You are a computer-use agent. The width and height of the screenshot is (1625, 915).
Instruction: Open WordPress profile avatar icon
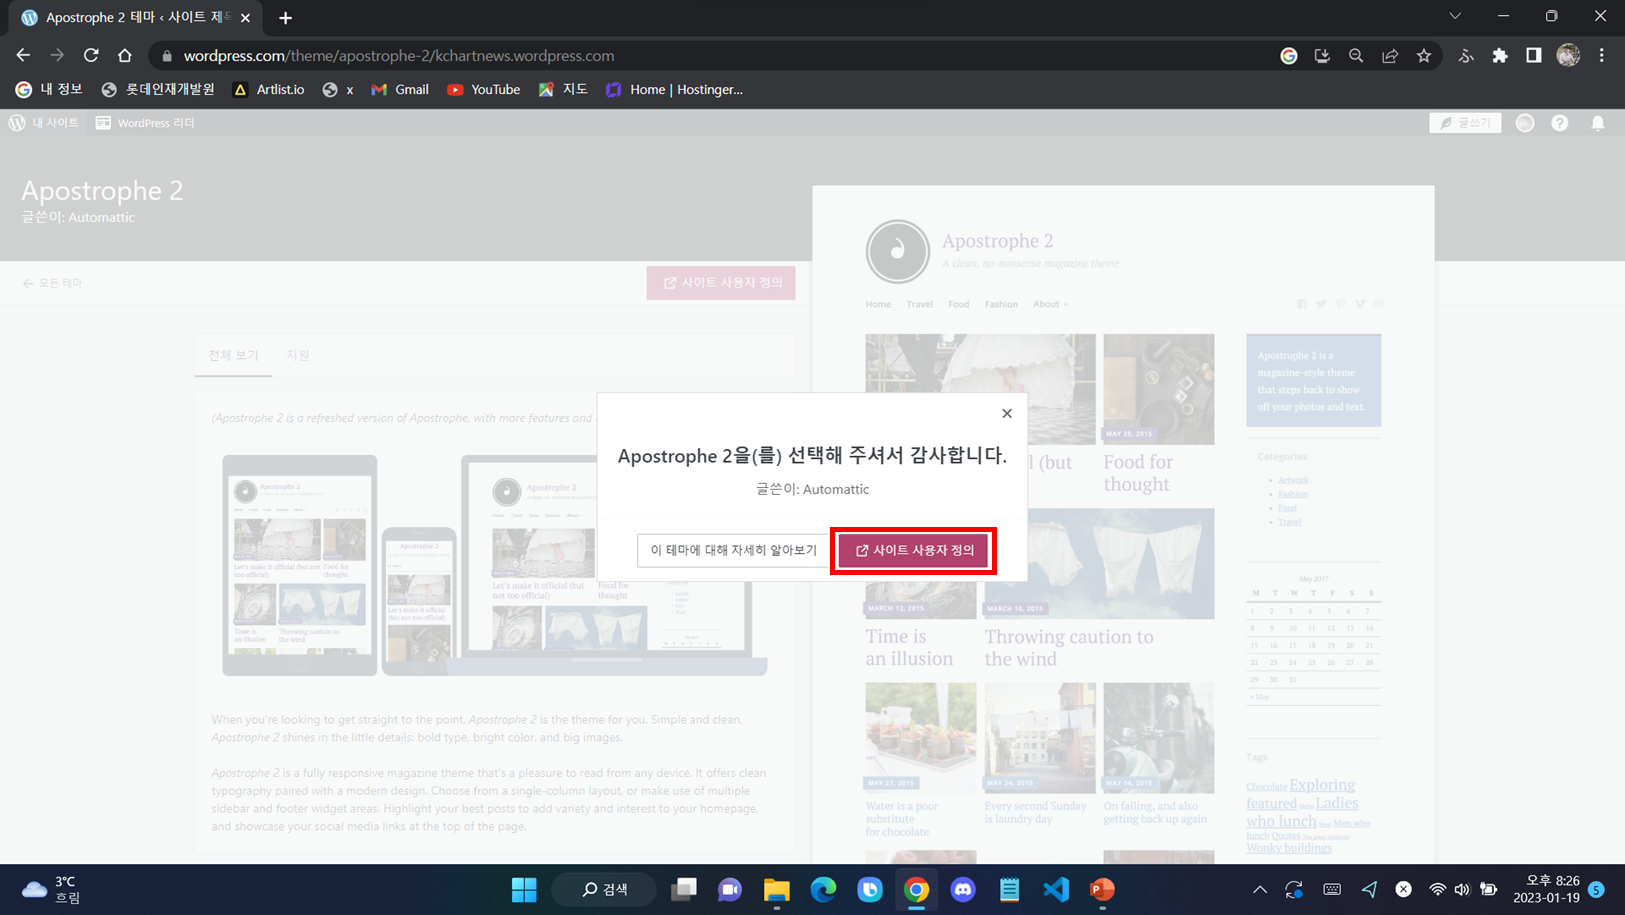tap(1525, 123)
